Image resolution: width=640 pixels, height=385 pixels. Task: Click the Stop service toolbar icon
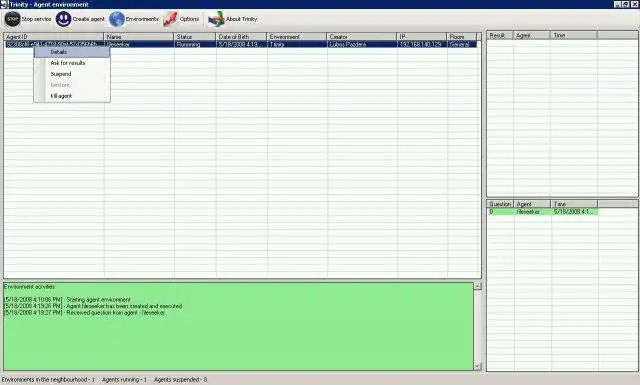(13, 19)
